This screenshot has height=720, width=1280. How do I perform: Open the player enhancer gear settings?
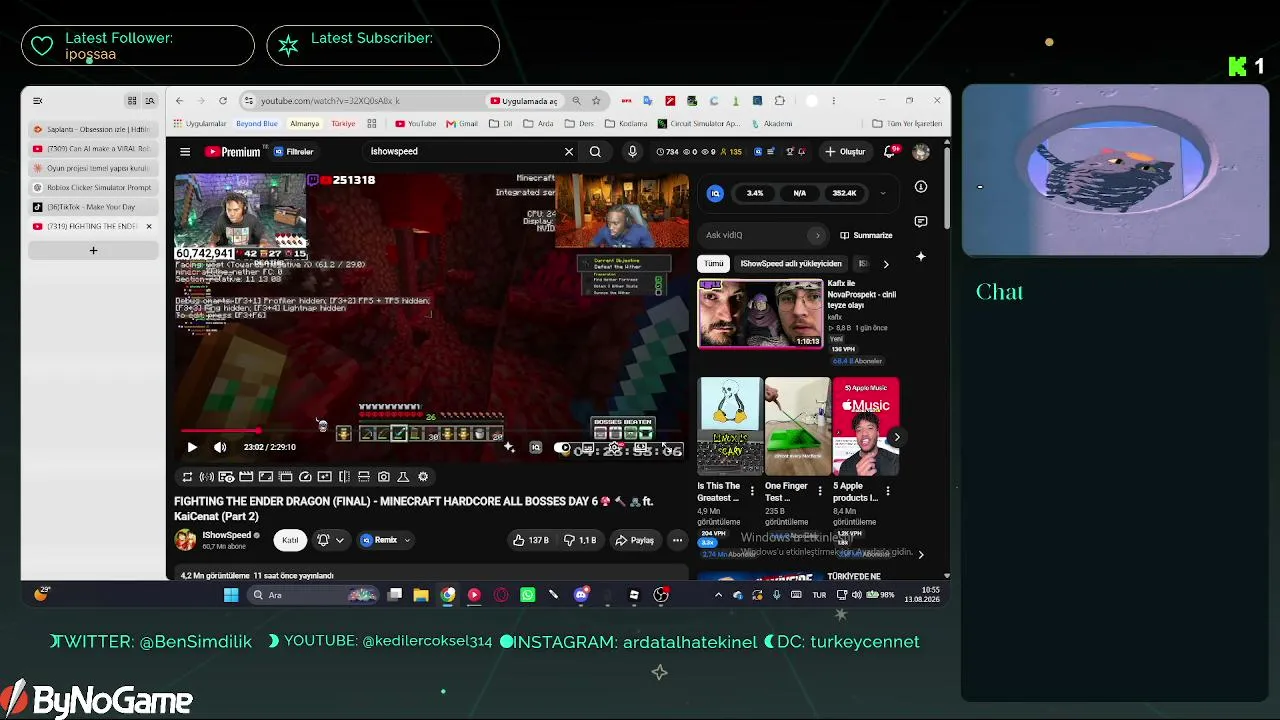click(423, 477)
